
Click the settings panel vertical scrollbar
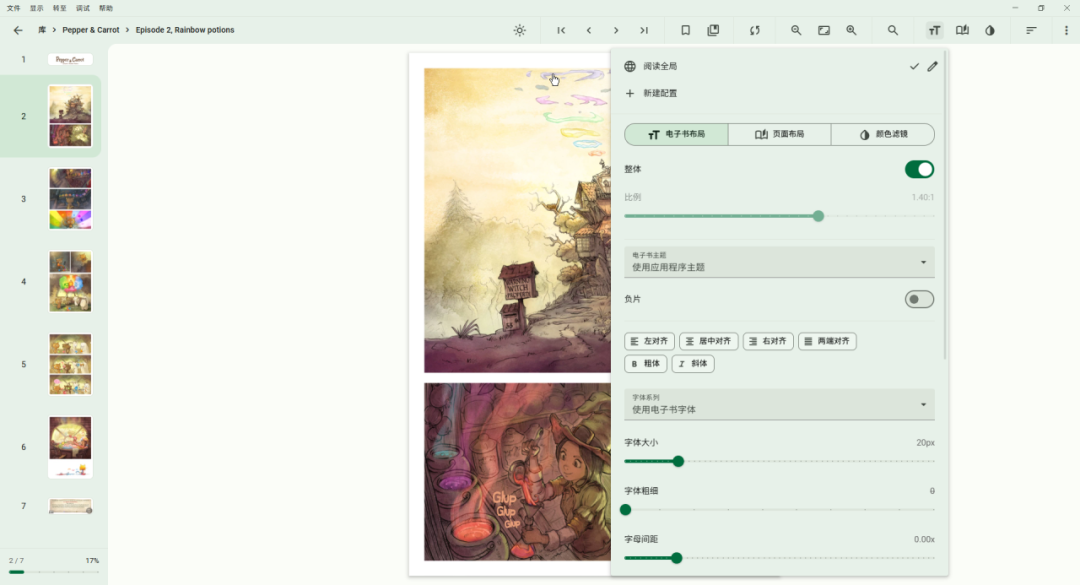click(x=945, y=207)
